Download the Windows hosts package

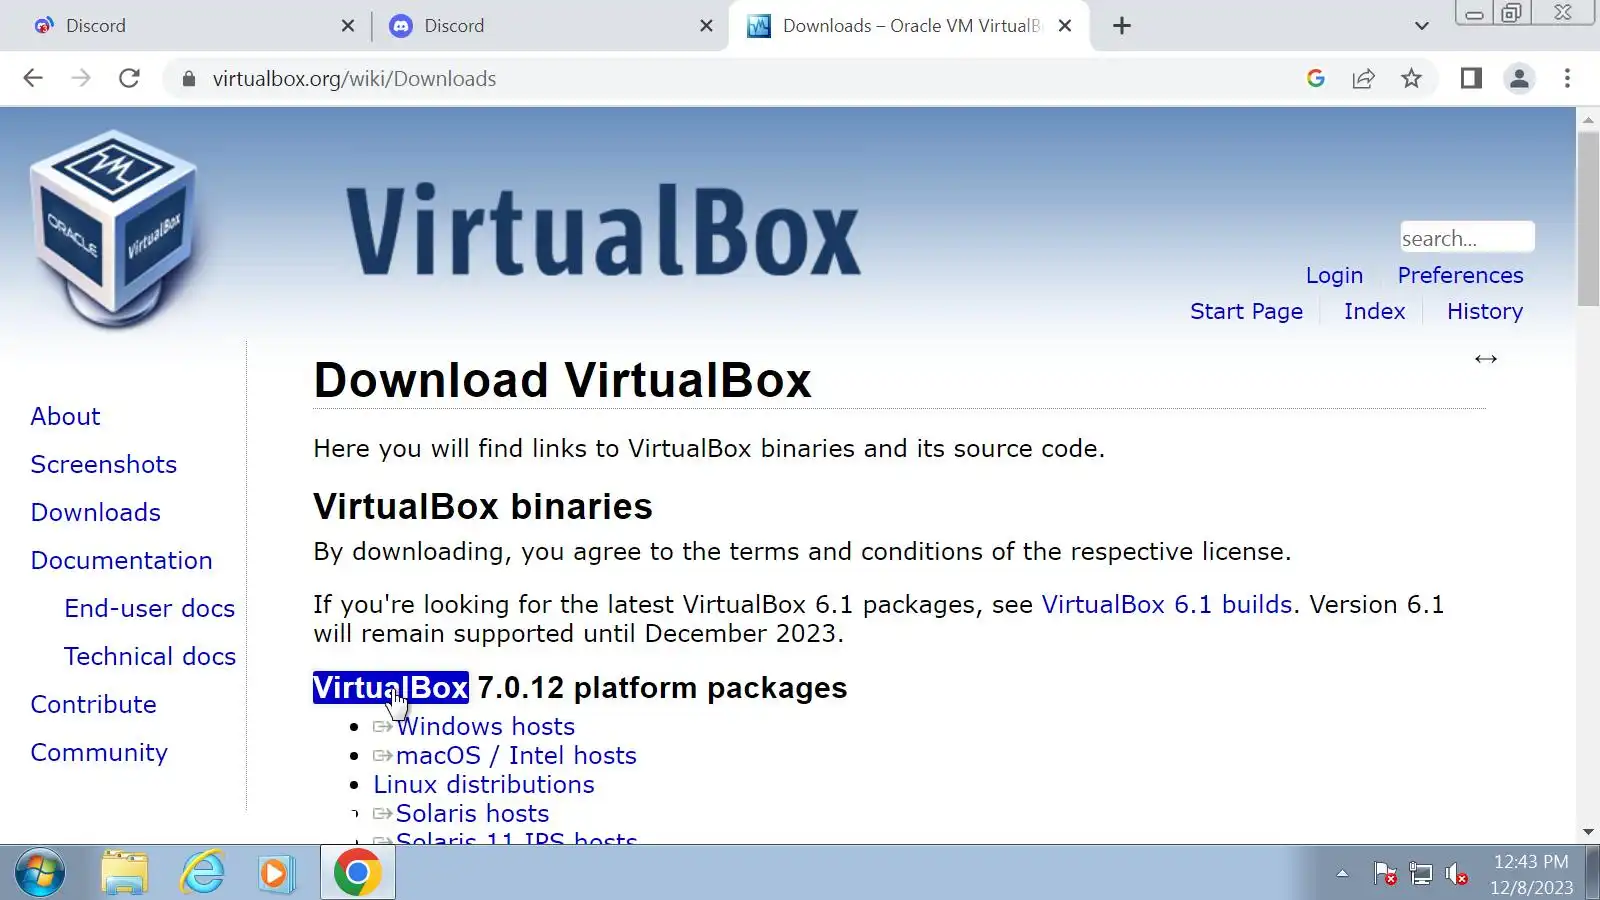click(x=485, y=726)
